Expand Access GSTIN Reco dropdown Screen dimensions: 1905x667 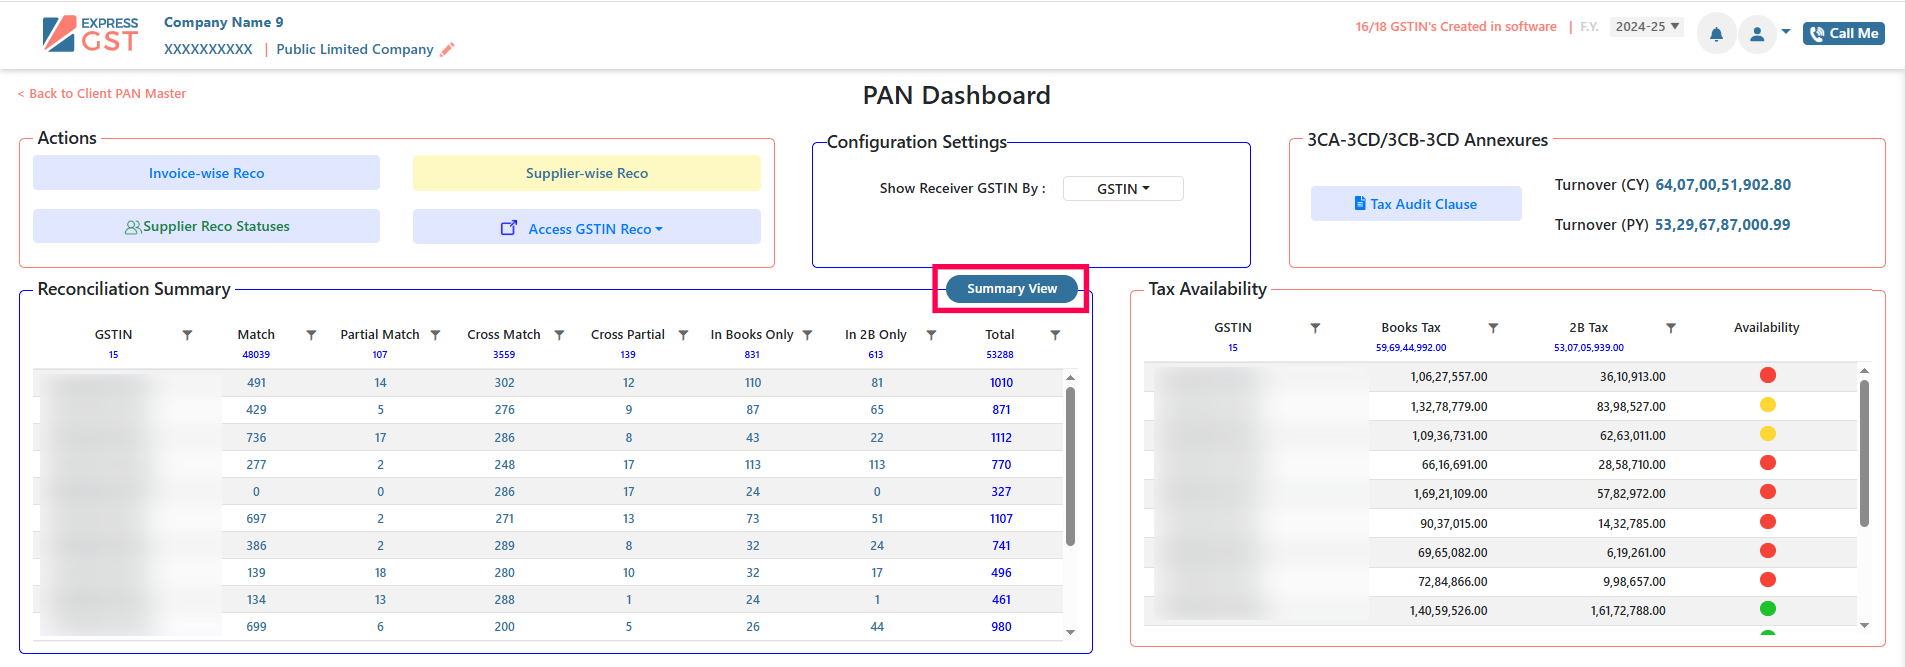pyautogui.click(x=587, y=227)
